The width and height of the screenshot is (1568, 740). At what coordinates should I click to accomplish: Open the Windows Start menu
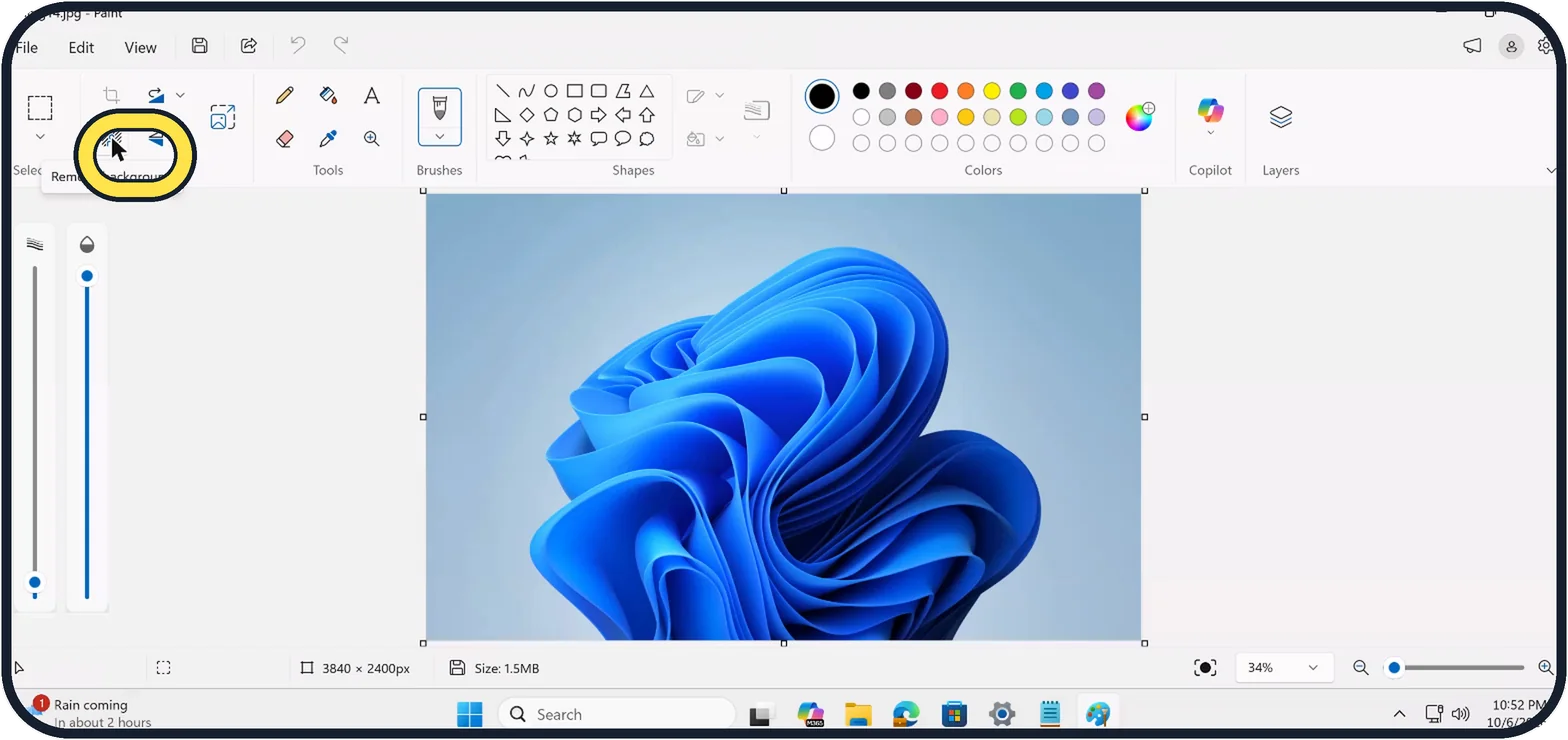469,714
